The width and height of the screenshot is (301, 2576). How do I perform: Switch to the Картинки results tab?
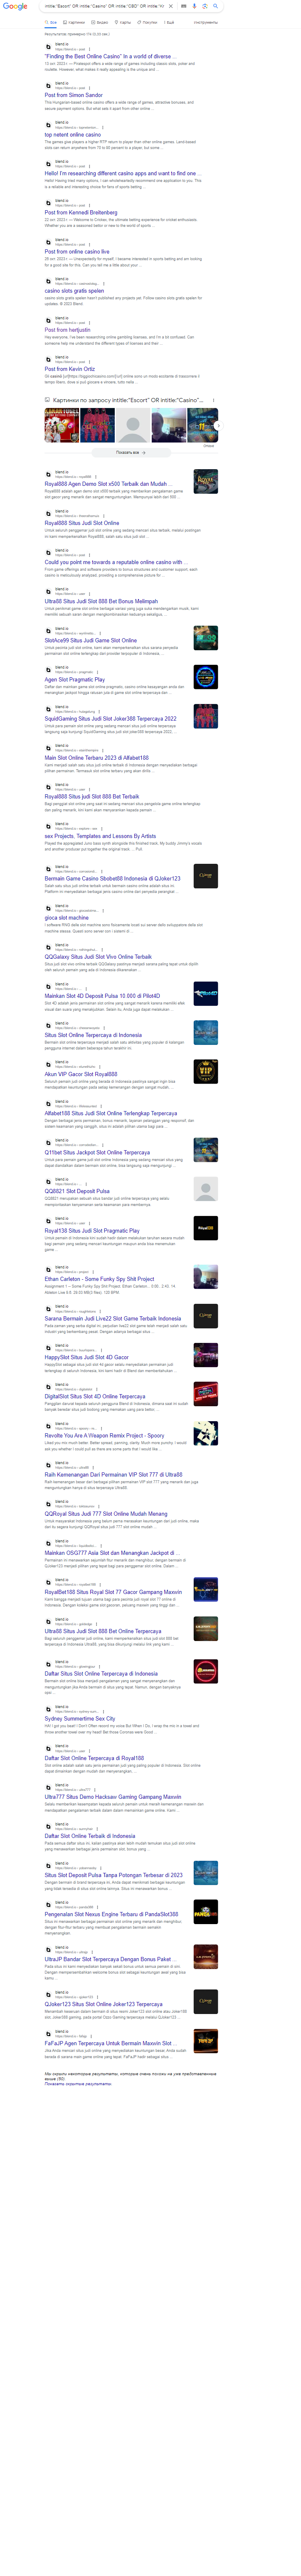click(75, 22)
